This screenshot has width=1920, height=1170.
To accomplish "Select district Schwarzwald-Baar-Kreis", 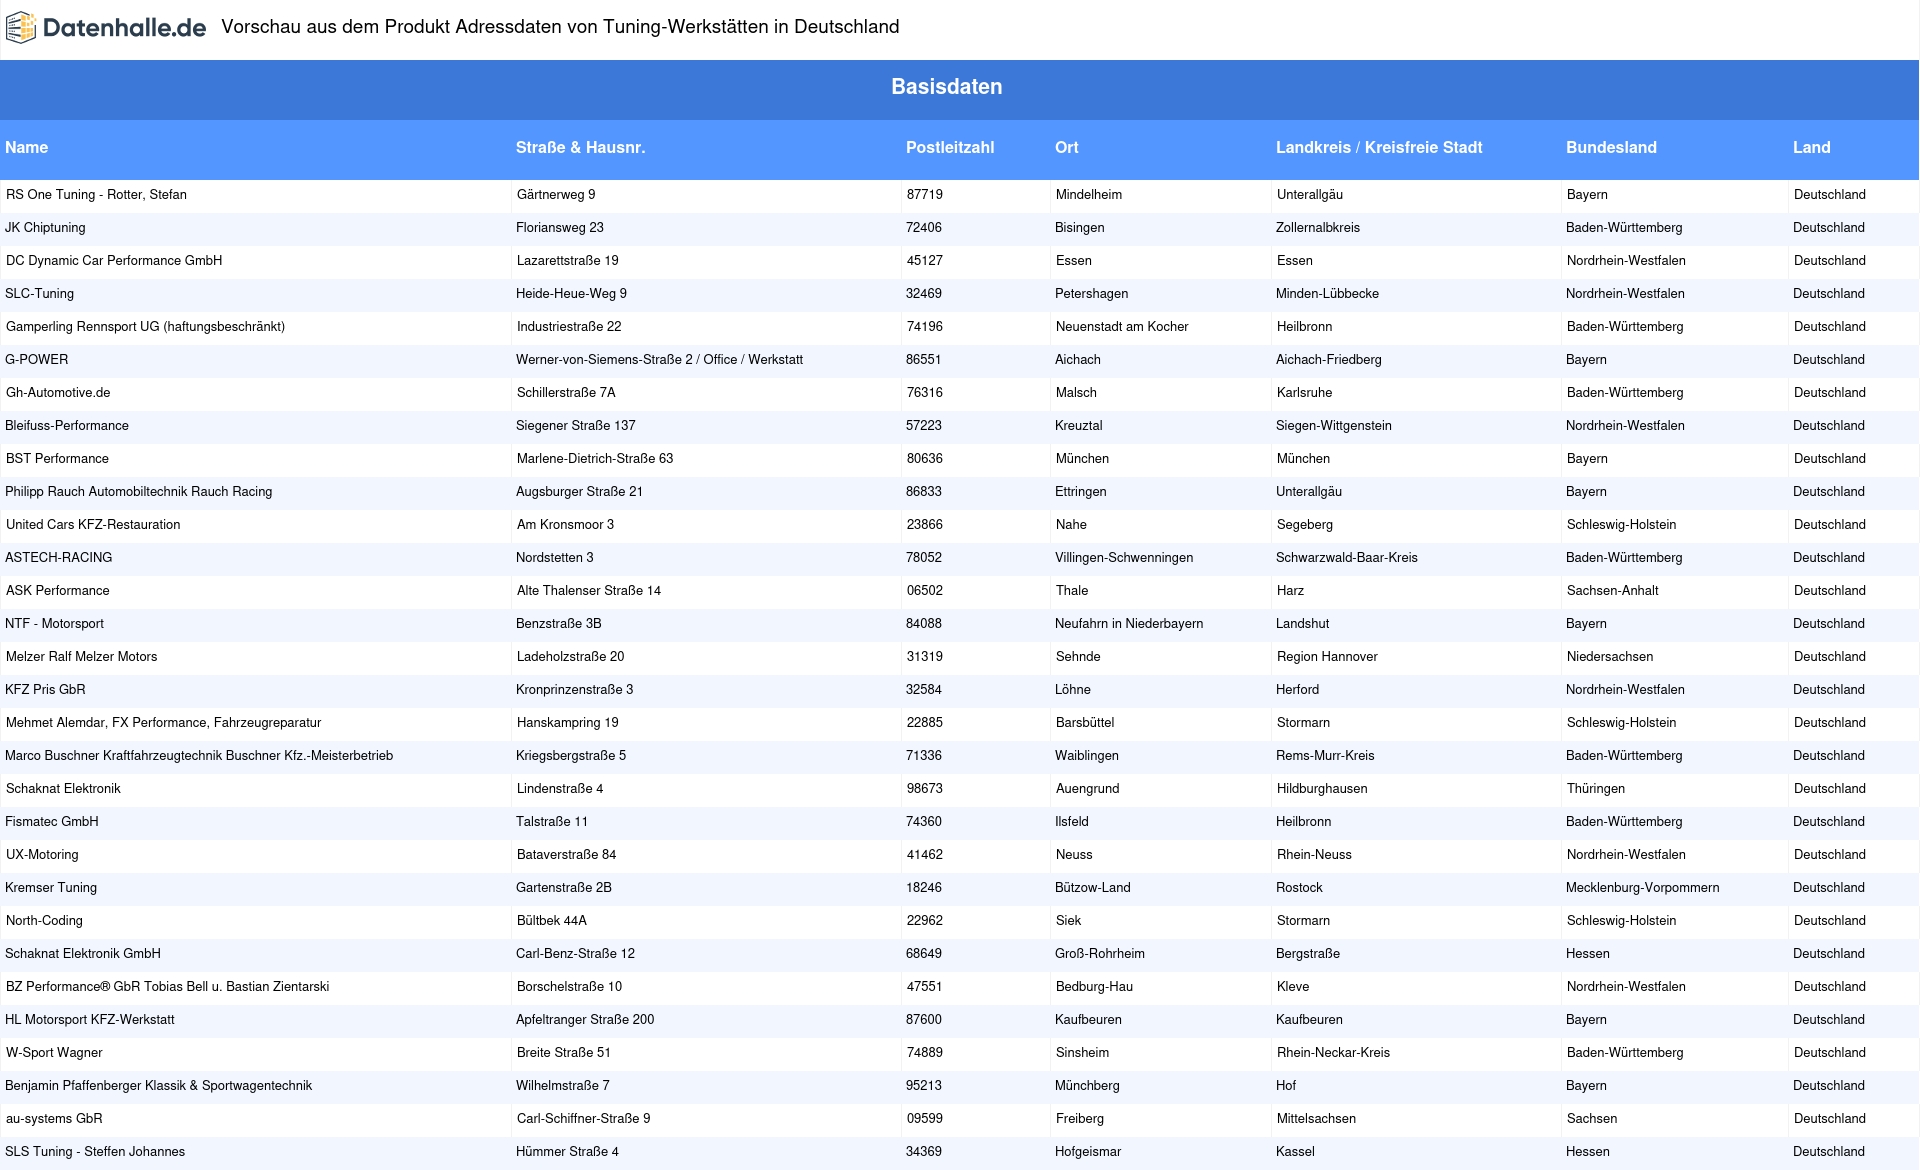I will (x=1347, y=558).
